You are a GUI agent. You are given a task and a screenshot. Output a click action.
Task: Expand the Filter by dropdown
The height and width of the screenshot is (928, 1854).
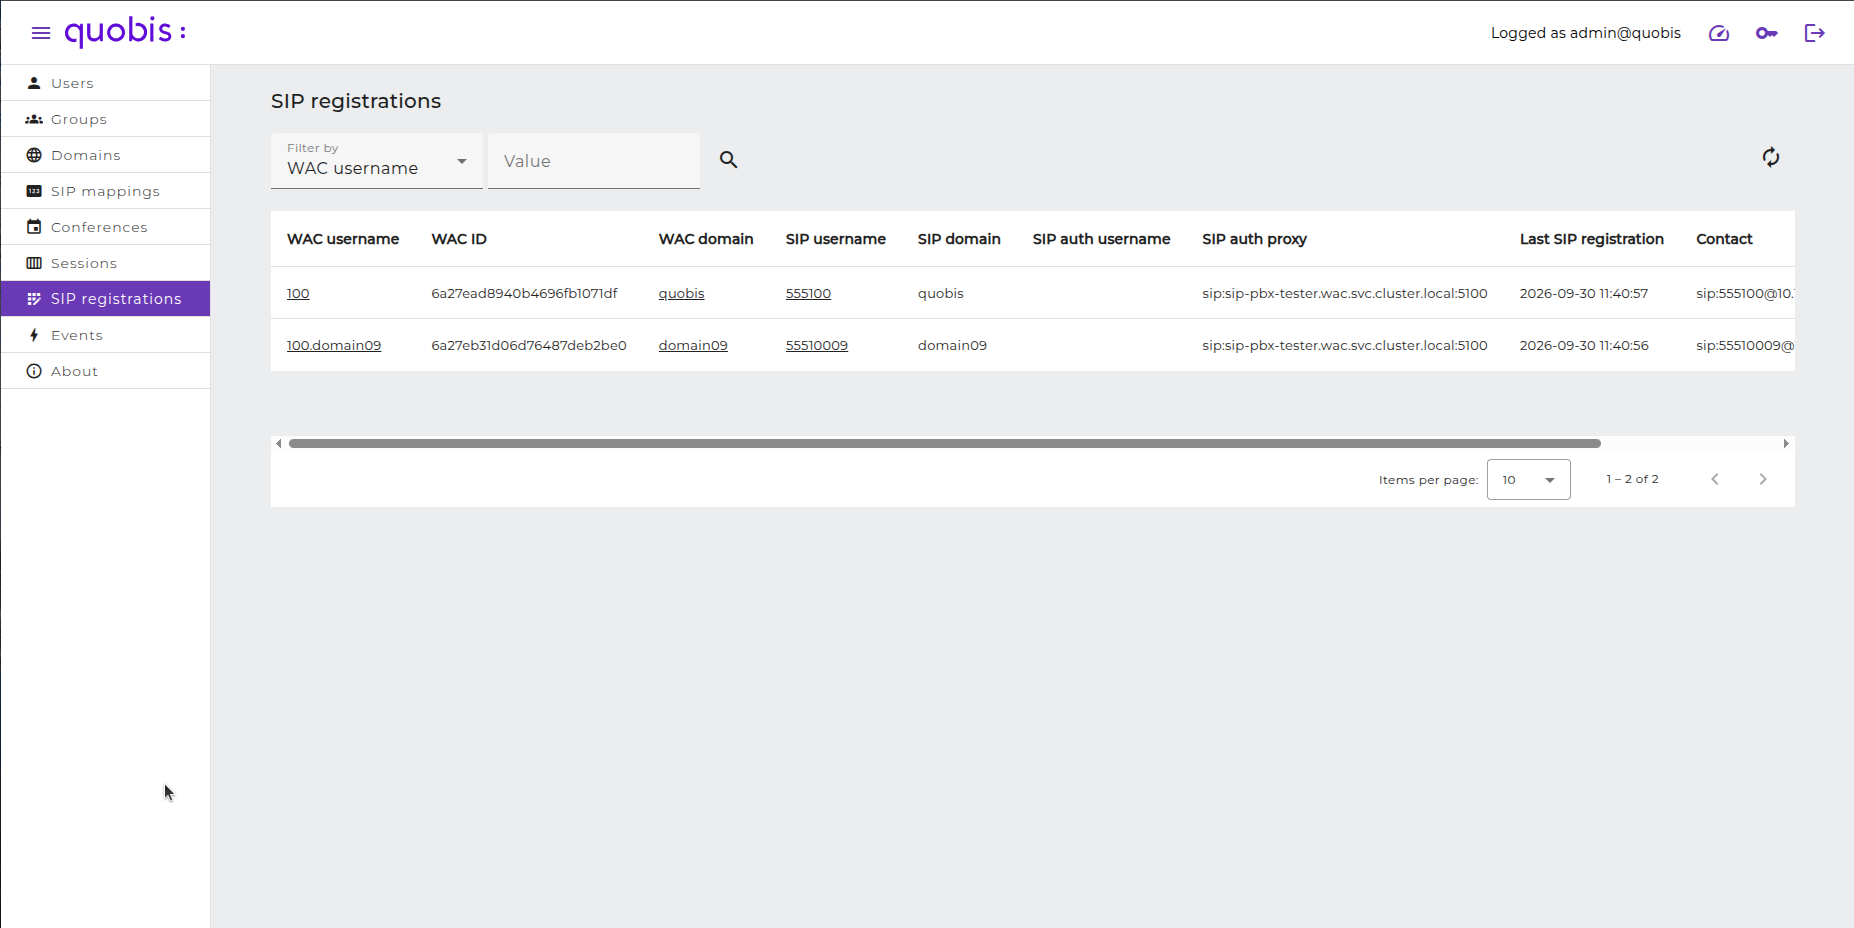[377, 161]
